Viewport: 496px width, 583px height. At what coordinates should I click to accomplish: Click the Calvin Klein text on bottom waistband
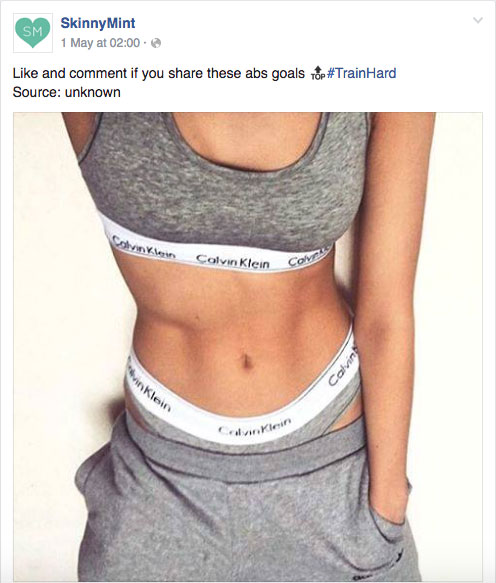click(254, 426)
